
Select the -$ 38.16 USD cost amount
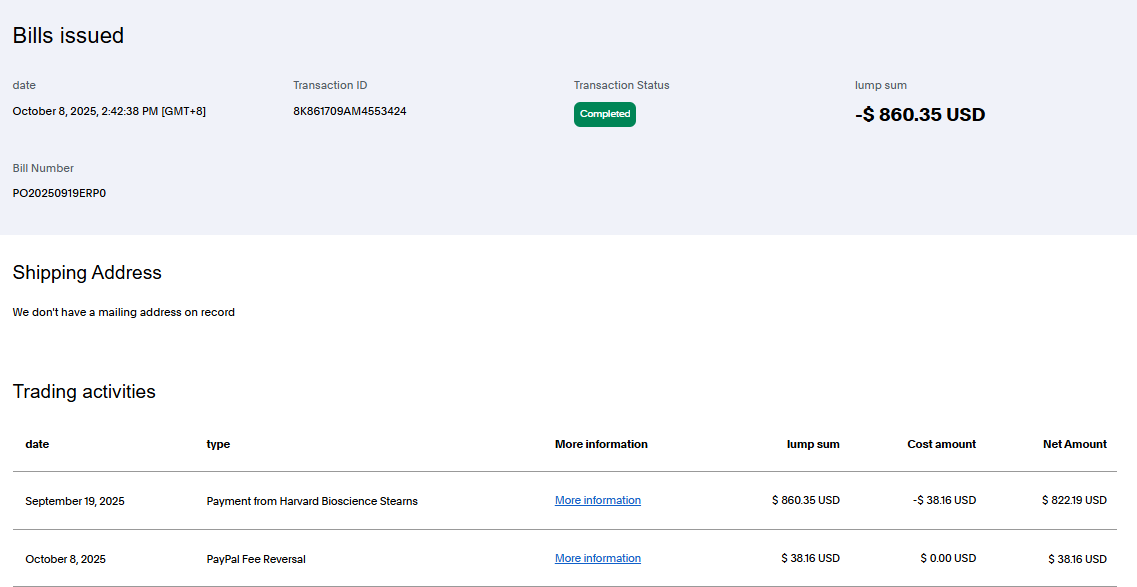point(944,500)
